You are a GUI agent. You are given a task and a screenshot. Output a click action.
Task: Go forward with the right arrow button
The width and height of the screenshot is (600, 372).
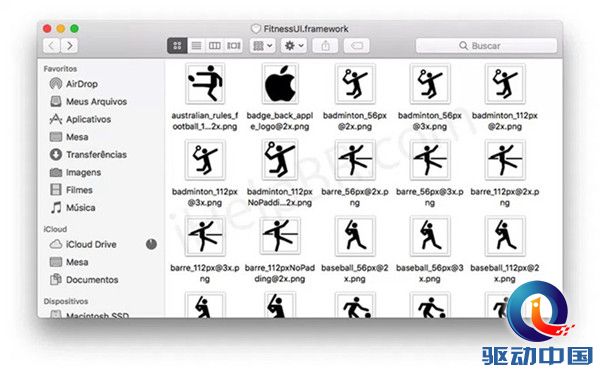pyautogui.click(x=69, y=46)
